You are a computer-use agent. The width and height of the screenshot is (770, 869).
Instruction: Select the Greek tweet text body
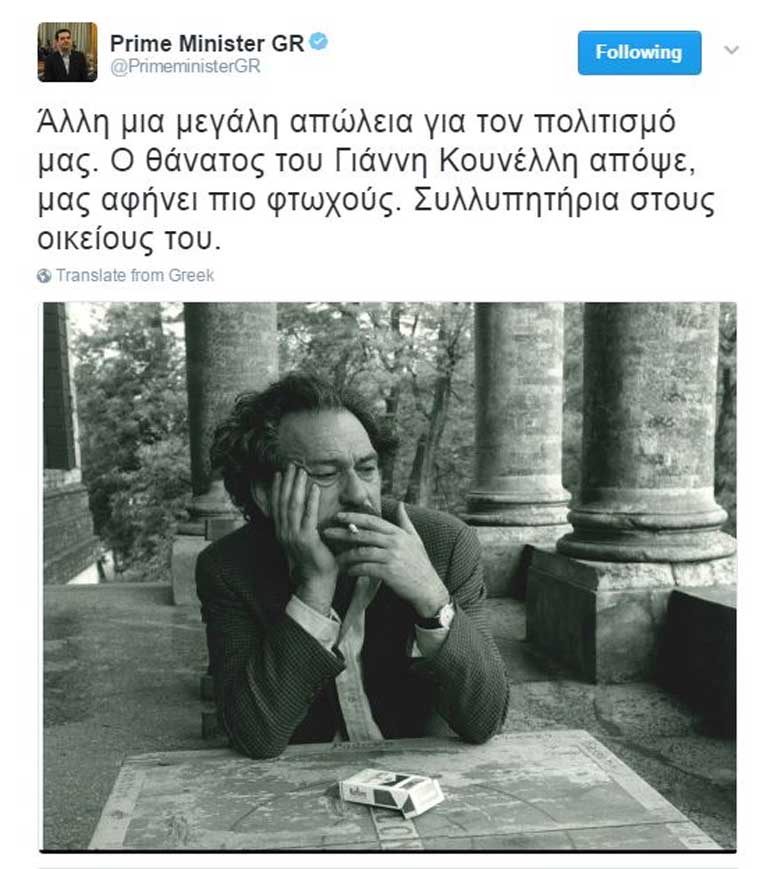(x=376, y=181)
